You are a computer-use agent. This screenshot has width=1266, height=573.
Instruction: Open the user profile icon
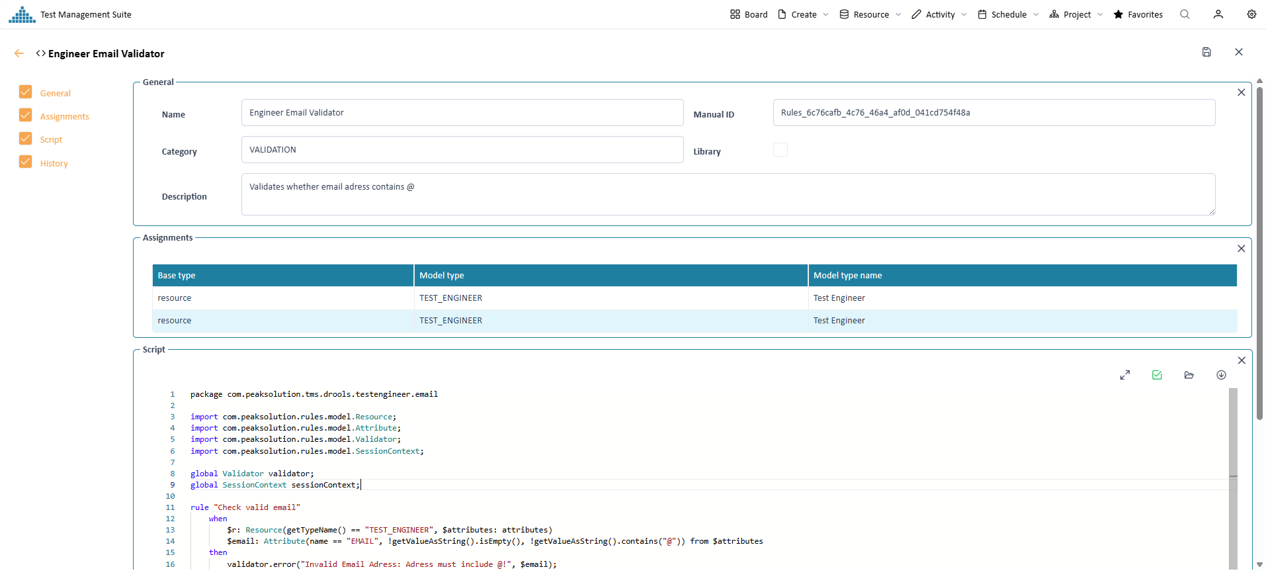click(x=1218, y=14)
